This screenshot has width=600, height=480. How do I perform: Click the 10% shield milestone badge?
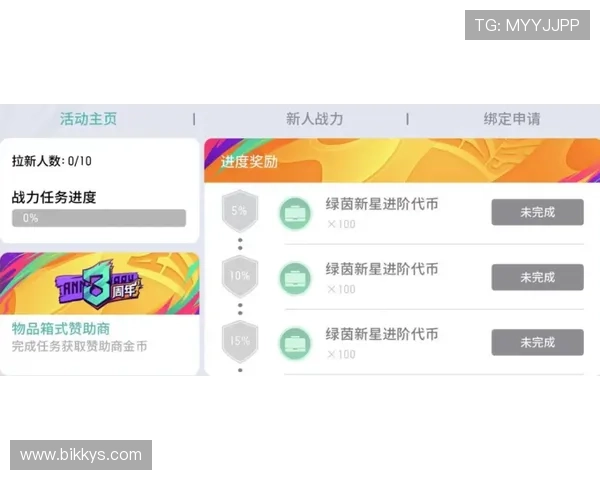coord(240,276)
